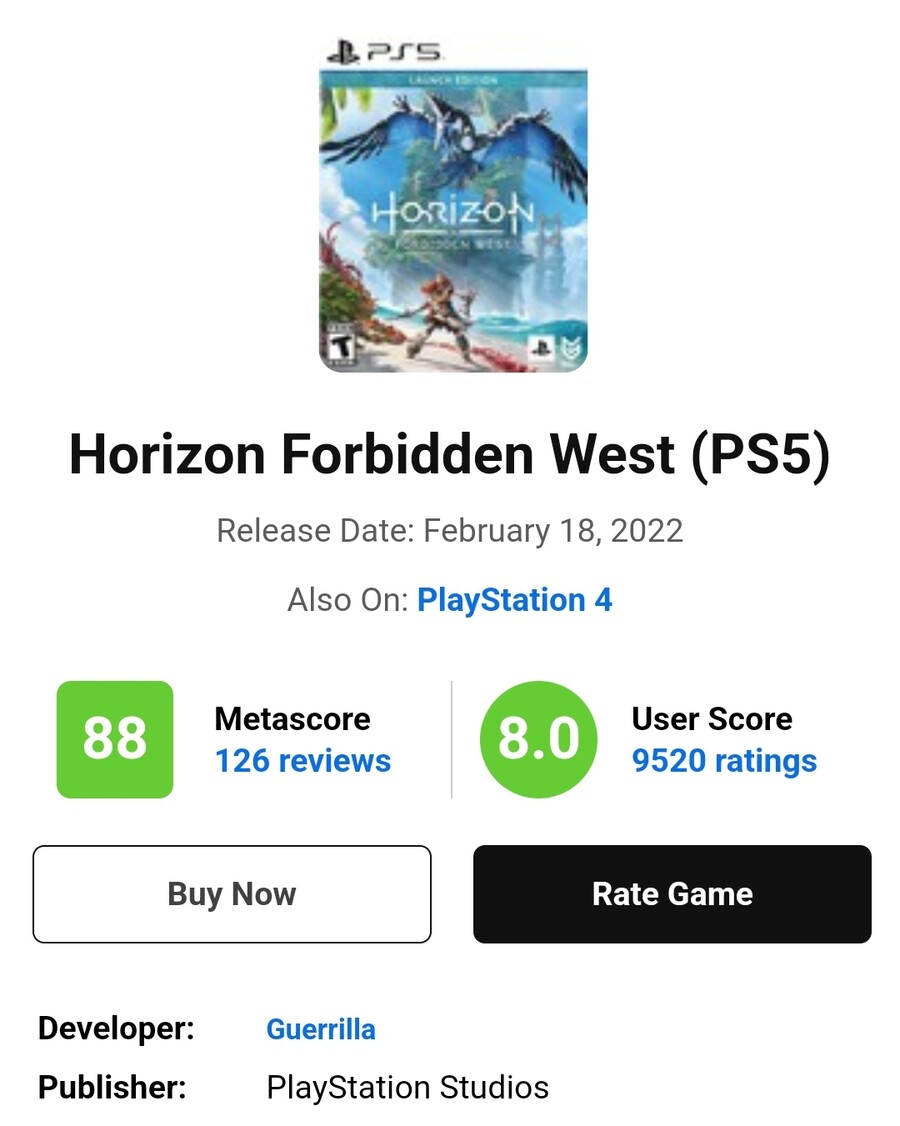Click the Metascore label text
This screenshot has height=1126, width=900.
[x=292, y=719]
